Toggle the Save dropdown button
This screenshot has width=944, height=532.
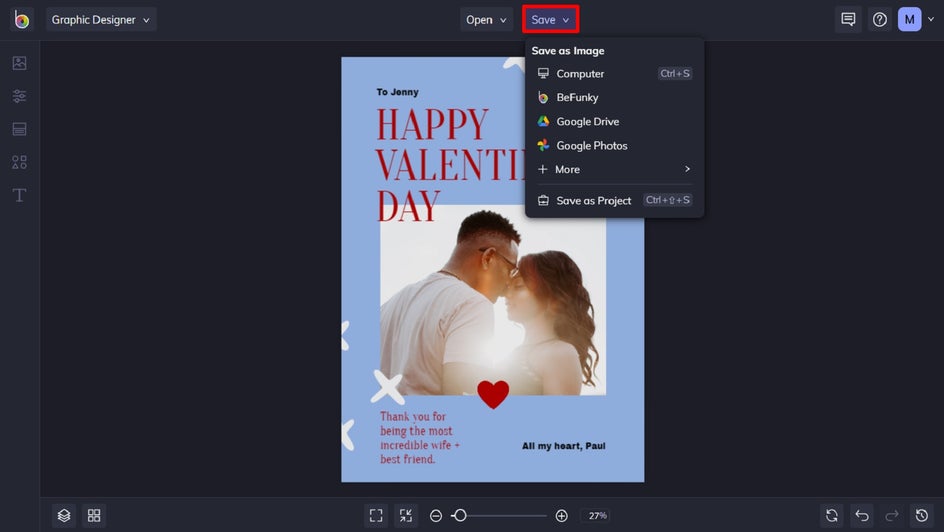(550, 19)
